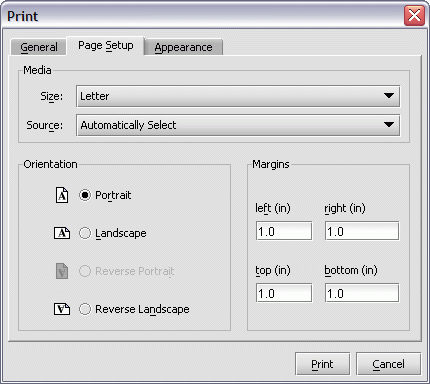Switch to the Page Setup tab
430x384 pixels.
point(106,45)
